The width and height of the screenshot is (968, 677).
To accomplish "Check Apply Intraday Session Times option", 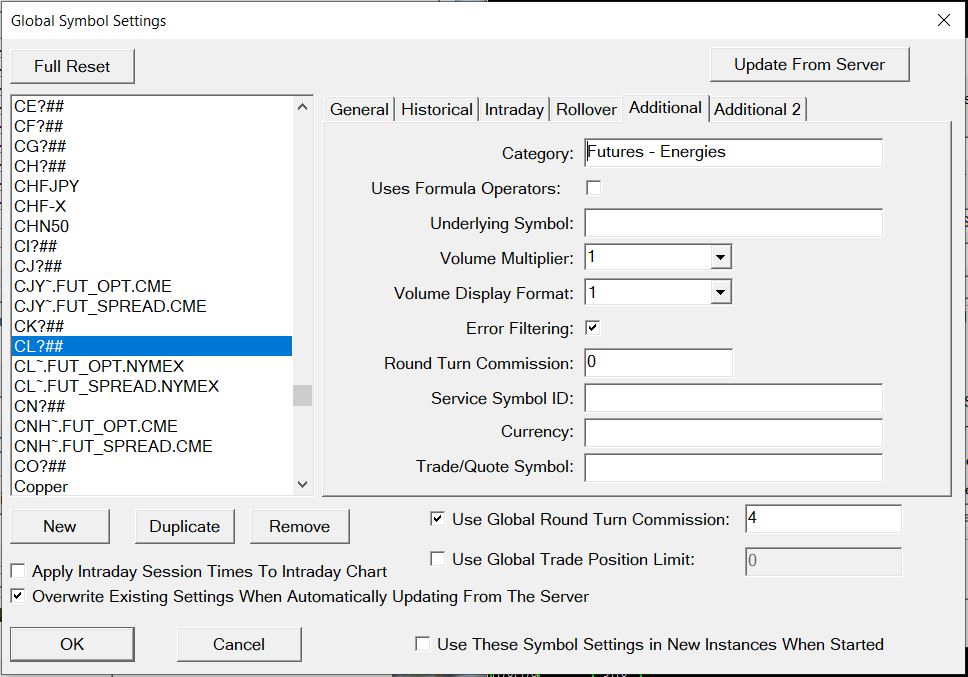I will point(18,572).
